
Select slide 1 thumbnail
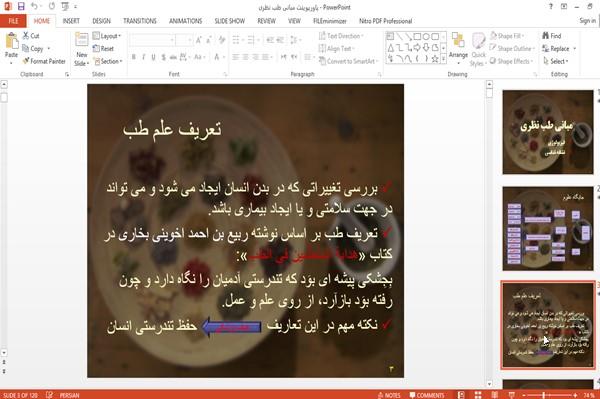[x=548, y=132]
